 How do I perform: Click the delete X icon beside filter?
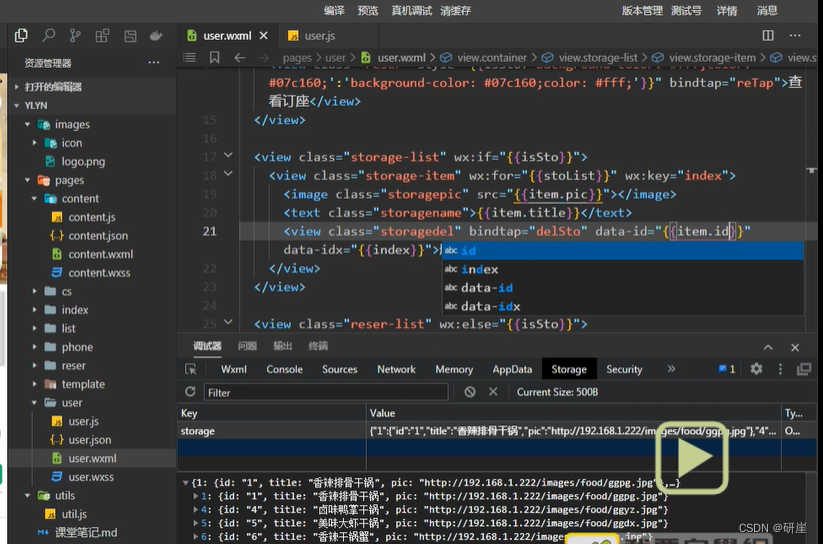(x=493, y=392)
